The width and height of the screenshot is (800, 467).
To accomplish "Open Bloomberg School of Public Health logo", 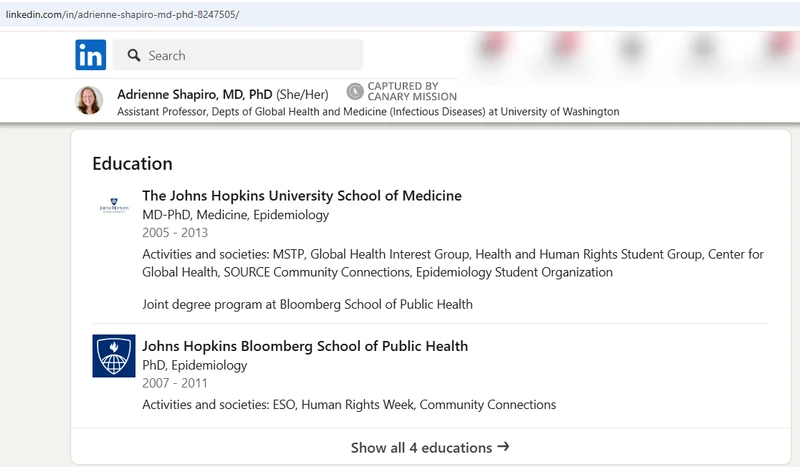I will [114, 356].
